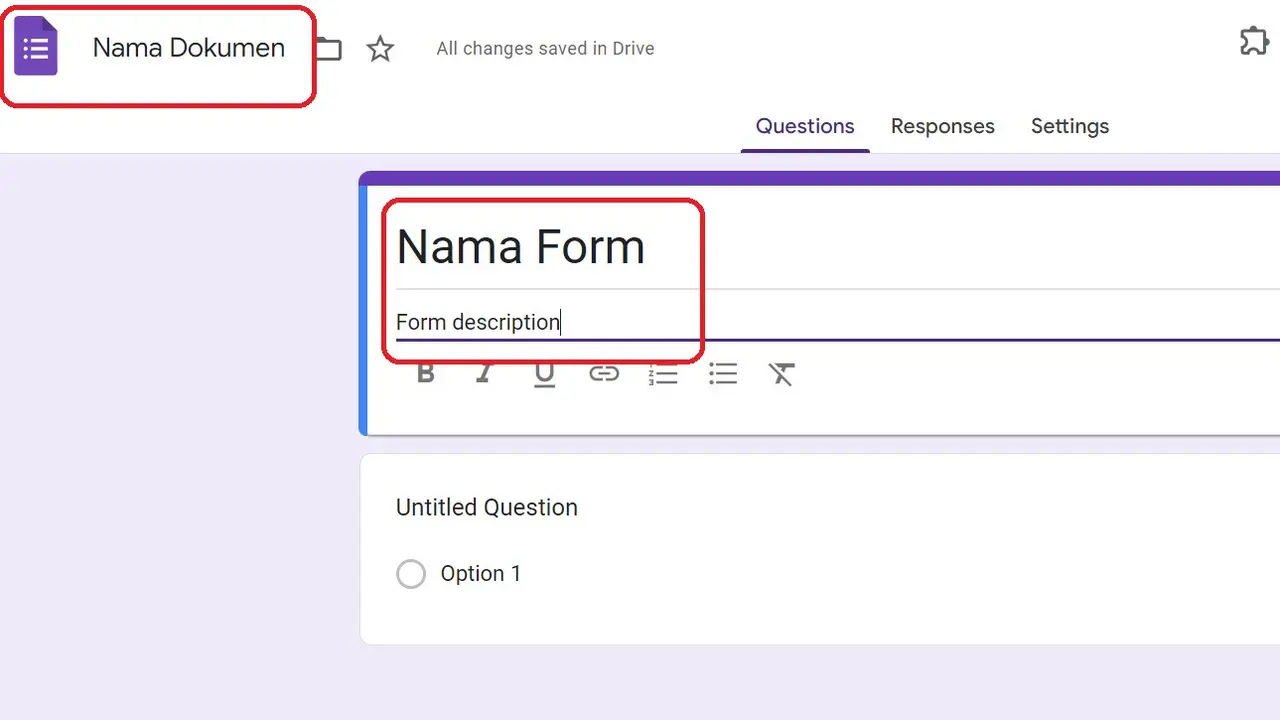Viewport: 1280px width, 720px height.
Task: Apply Underline formatting
Action: pos(544,373)
